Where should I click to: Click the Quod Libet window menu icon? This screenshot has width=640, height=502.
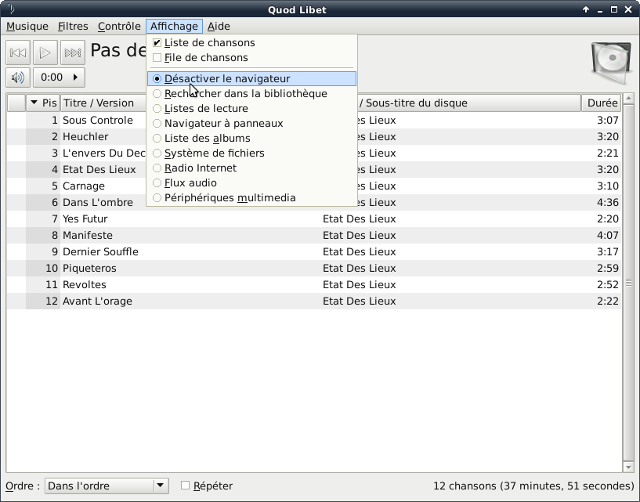[9, 9]
